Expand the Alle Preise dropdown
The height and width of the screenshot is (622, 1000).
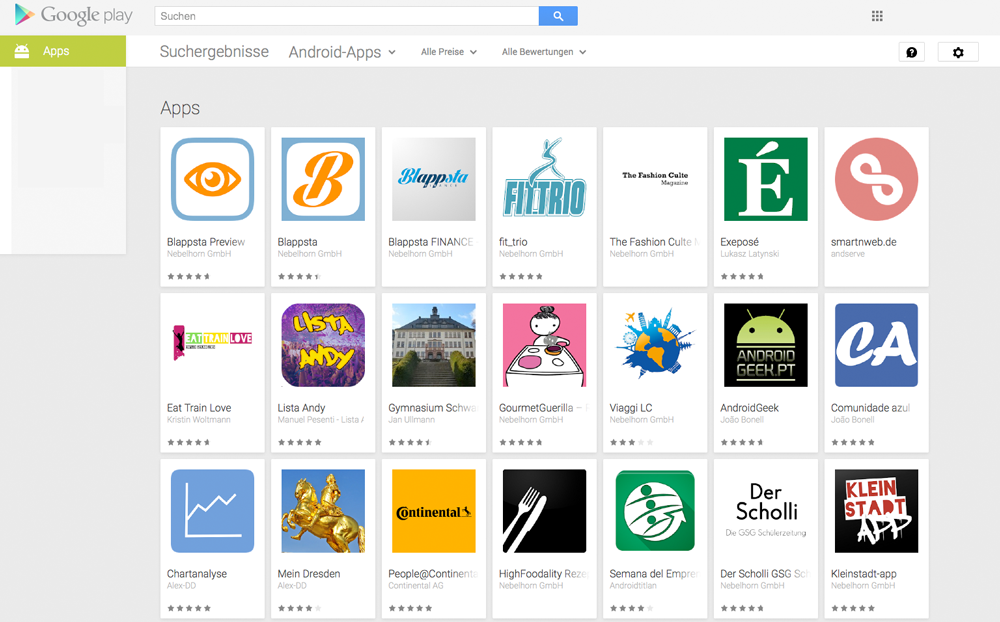[x=449, y=52]
